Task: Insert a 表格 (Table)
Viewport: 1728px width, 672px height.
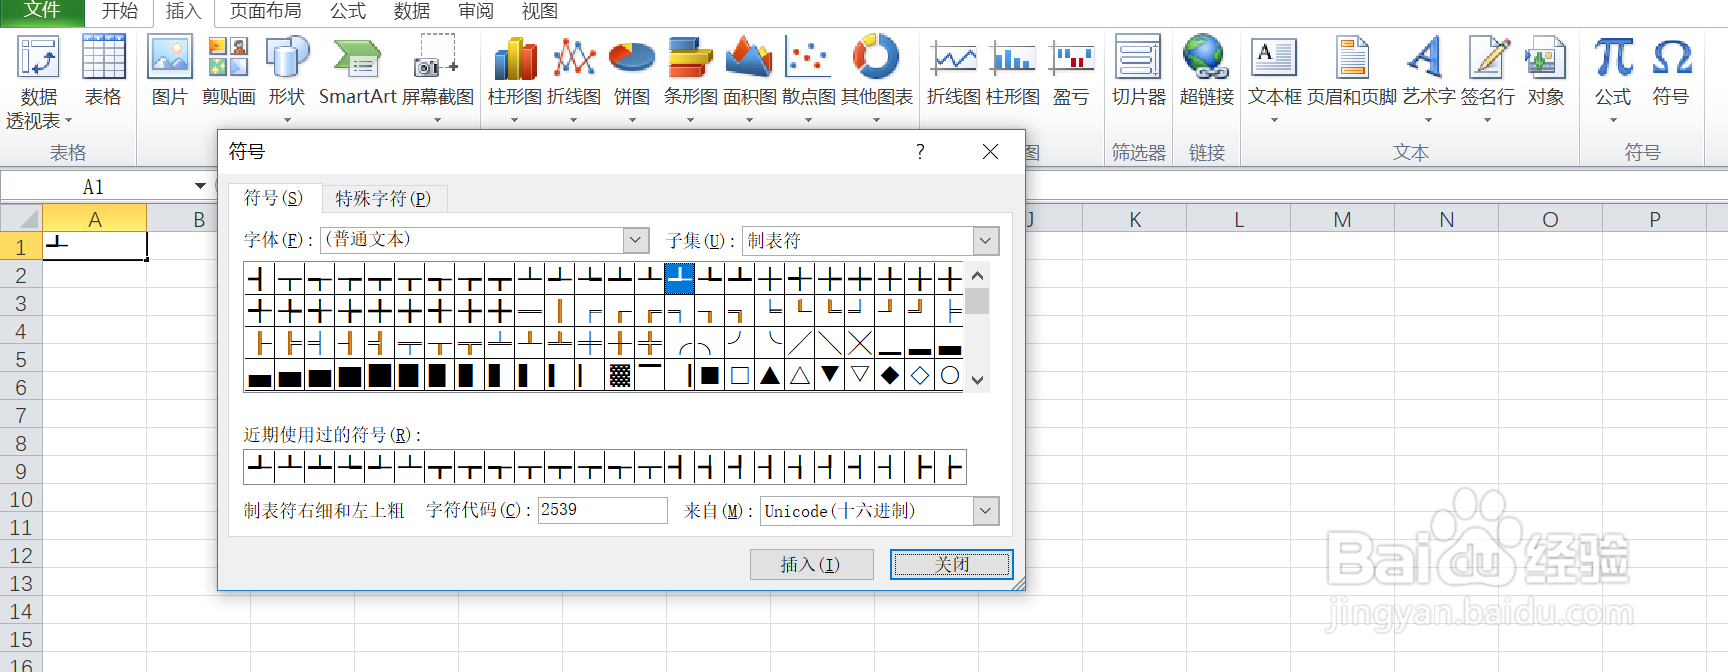Action: click(103, 72)
